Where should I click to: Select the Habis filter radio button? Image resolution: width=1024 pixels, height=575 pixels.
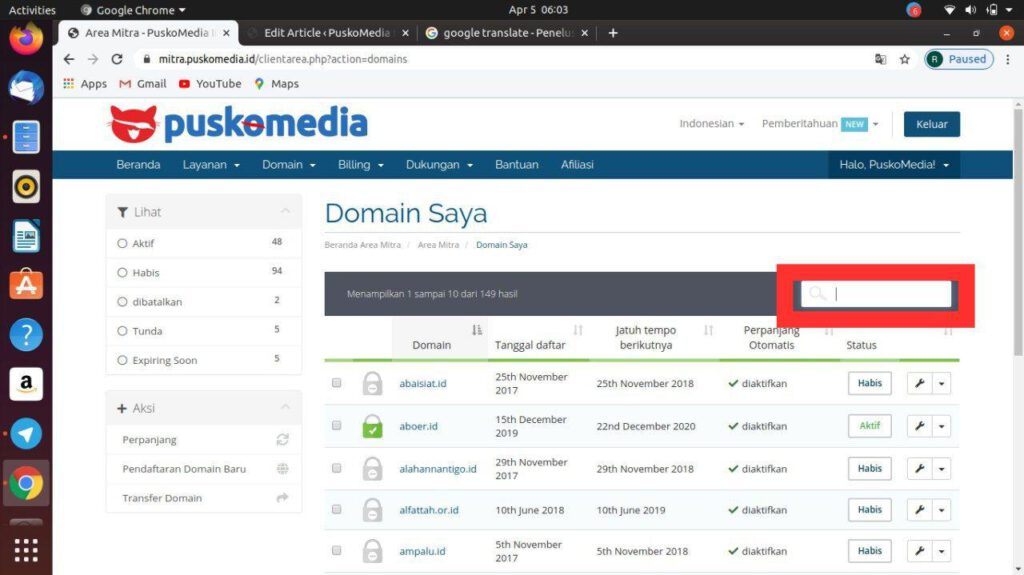pos(122,272)
